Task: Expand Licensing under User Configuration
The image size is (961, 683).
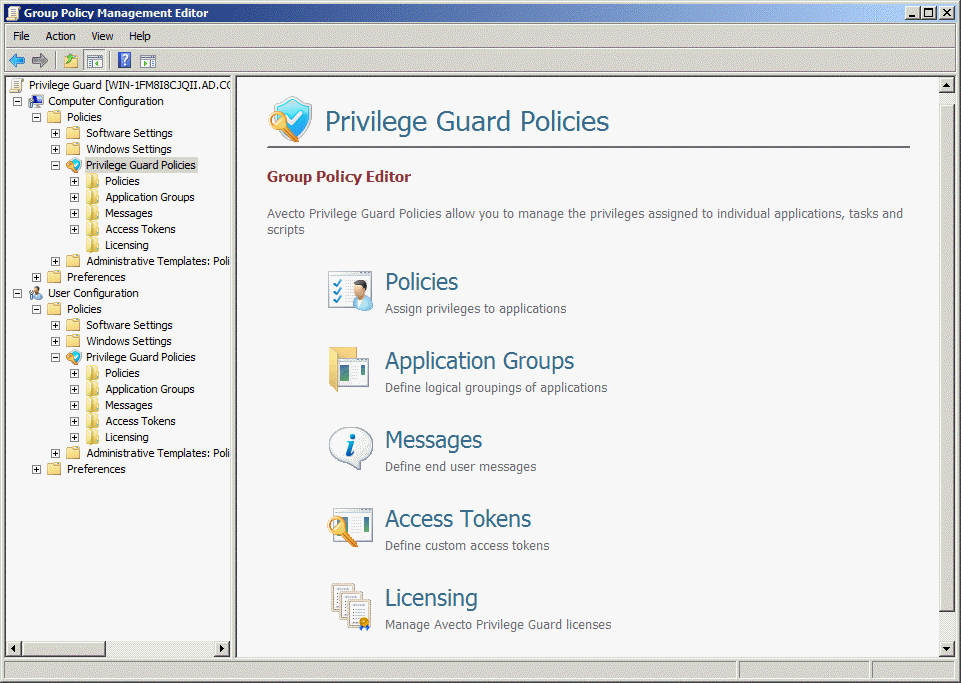Action: click(x=75, y=437)
